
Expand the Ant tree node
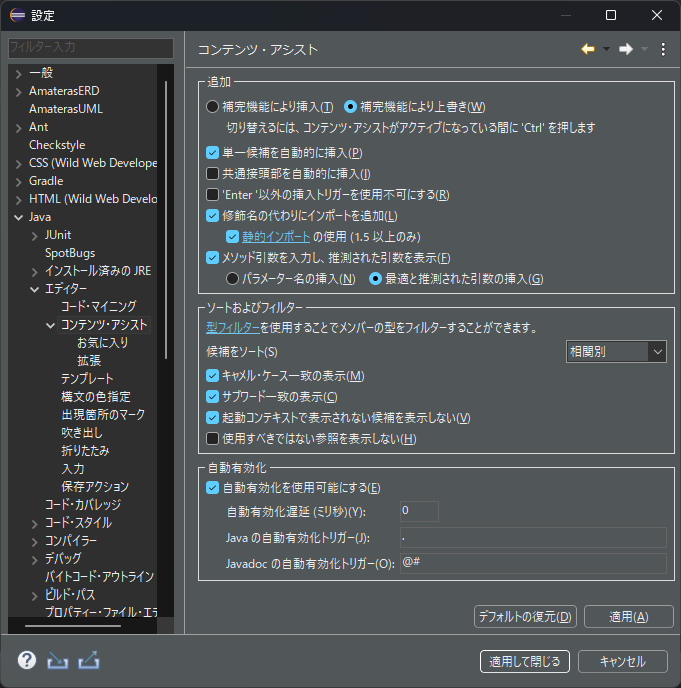[x=18, y=128]
